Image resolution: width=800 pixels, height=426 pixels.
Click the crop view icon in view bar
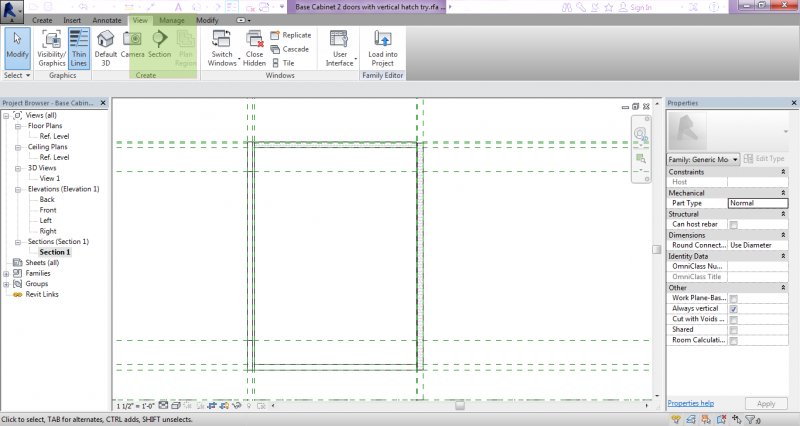tap(212, 406)
